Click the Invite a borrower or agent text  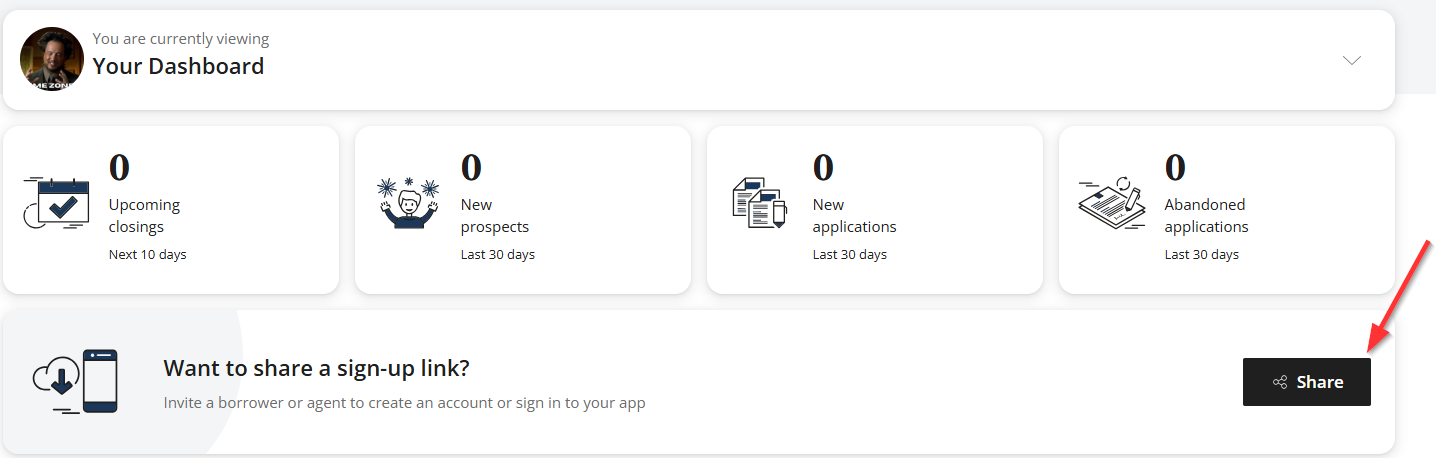(404, 403)
